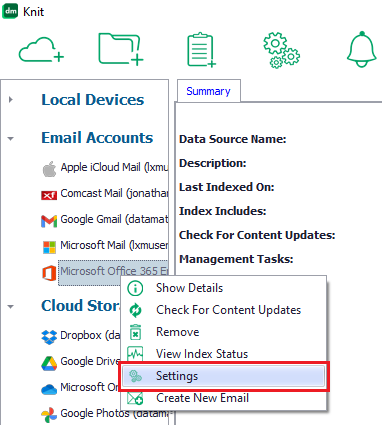The width and height of the screenshot is (382, 425).
Task: Expand the Local Devices section arrow
Action: point(11,99)
